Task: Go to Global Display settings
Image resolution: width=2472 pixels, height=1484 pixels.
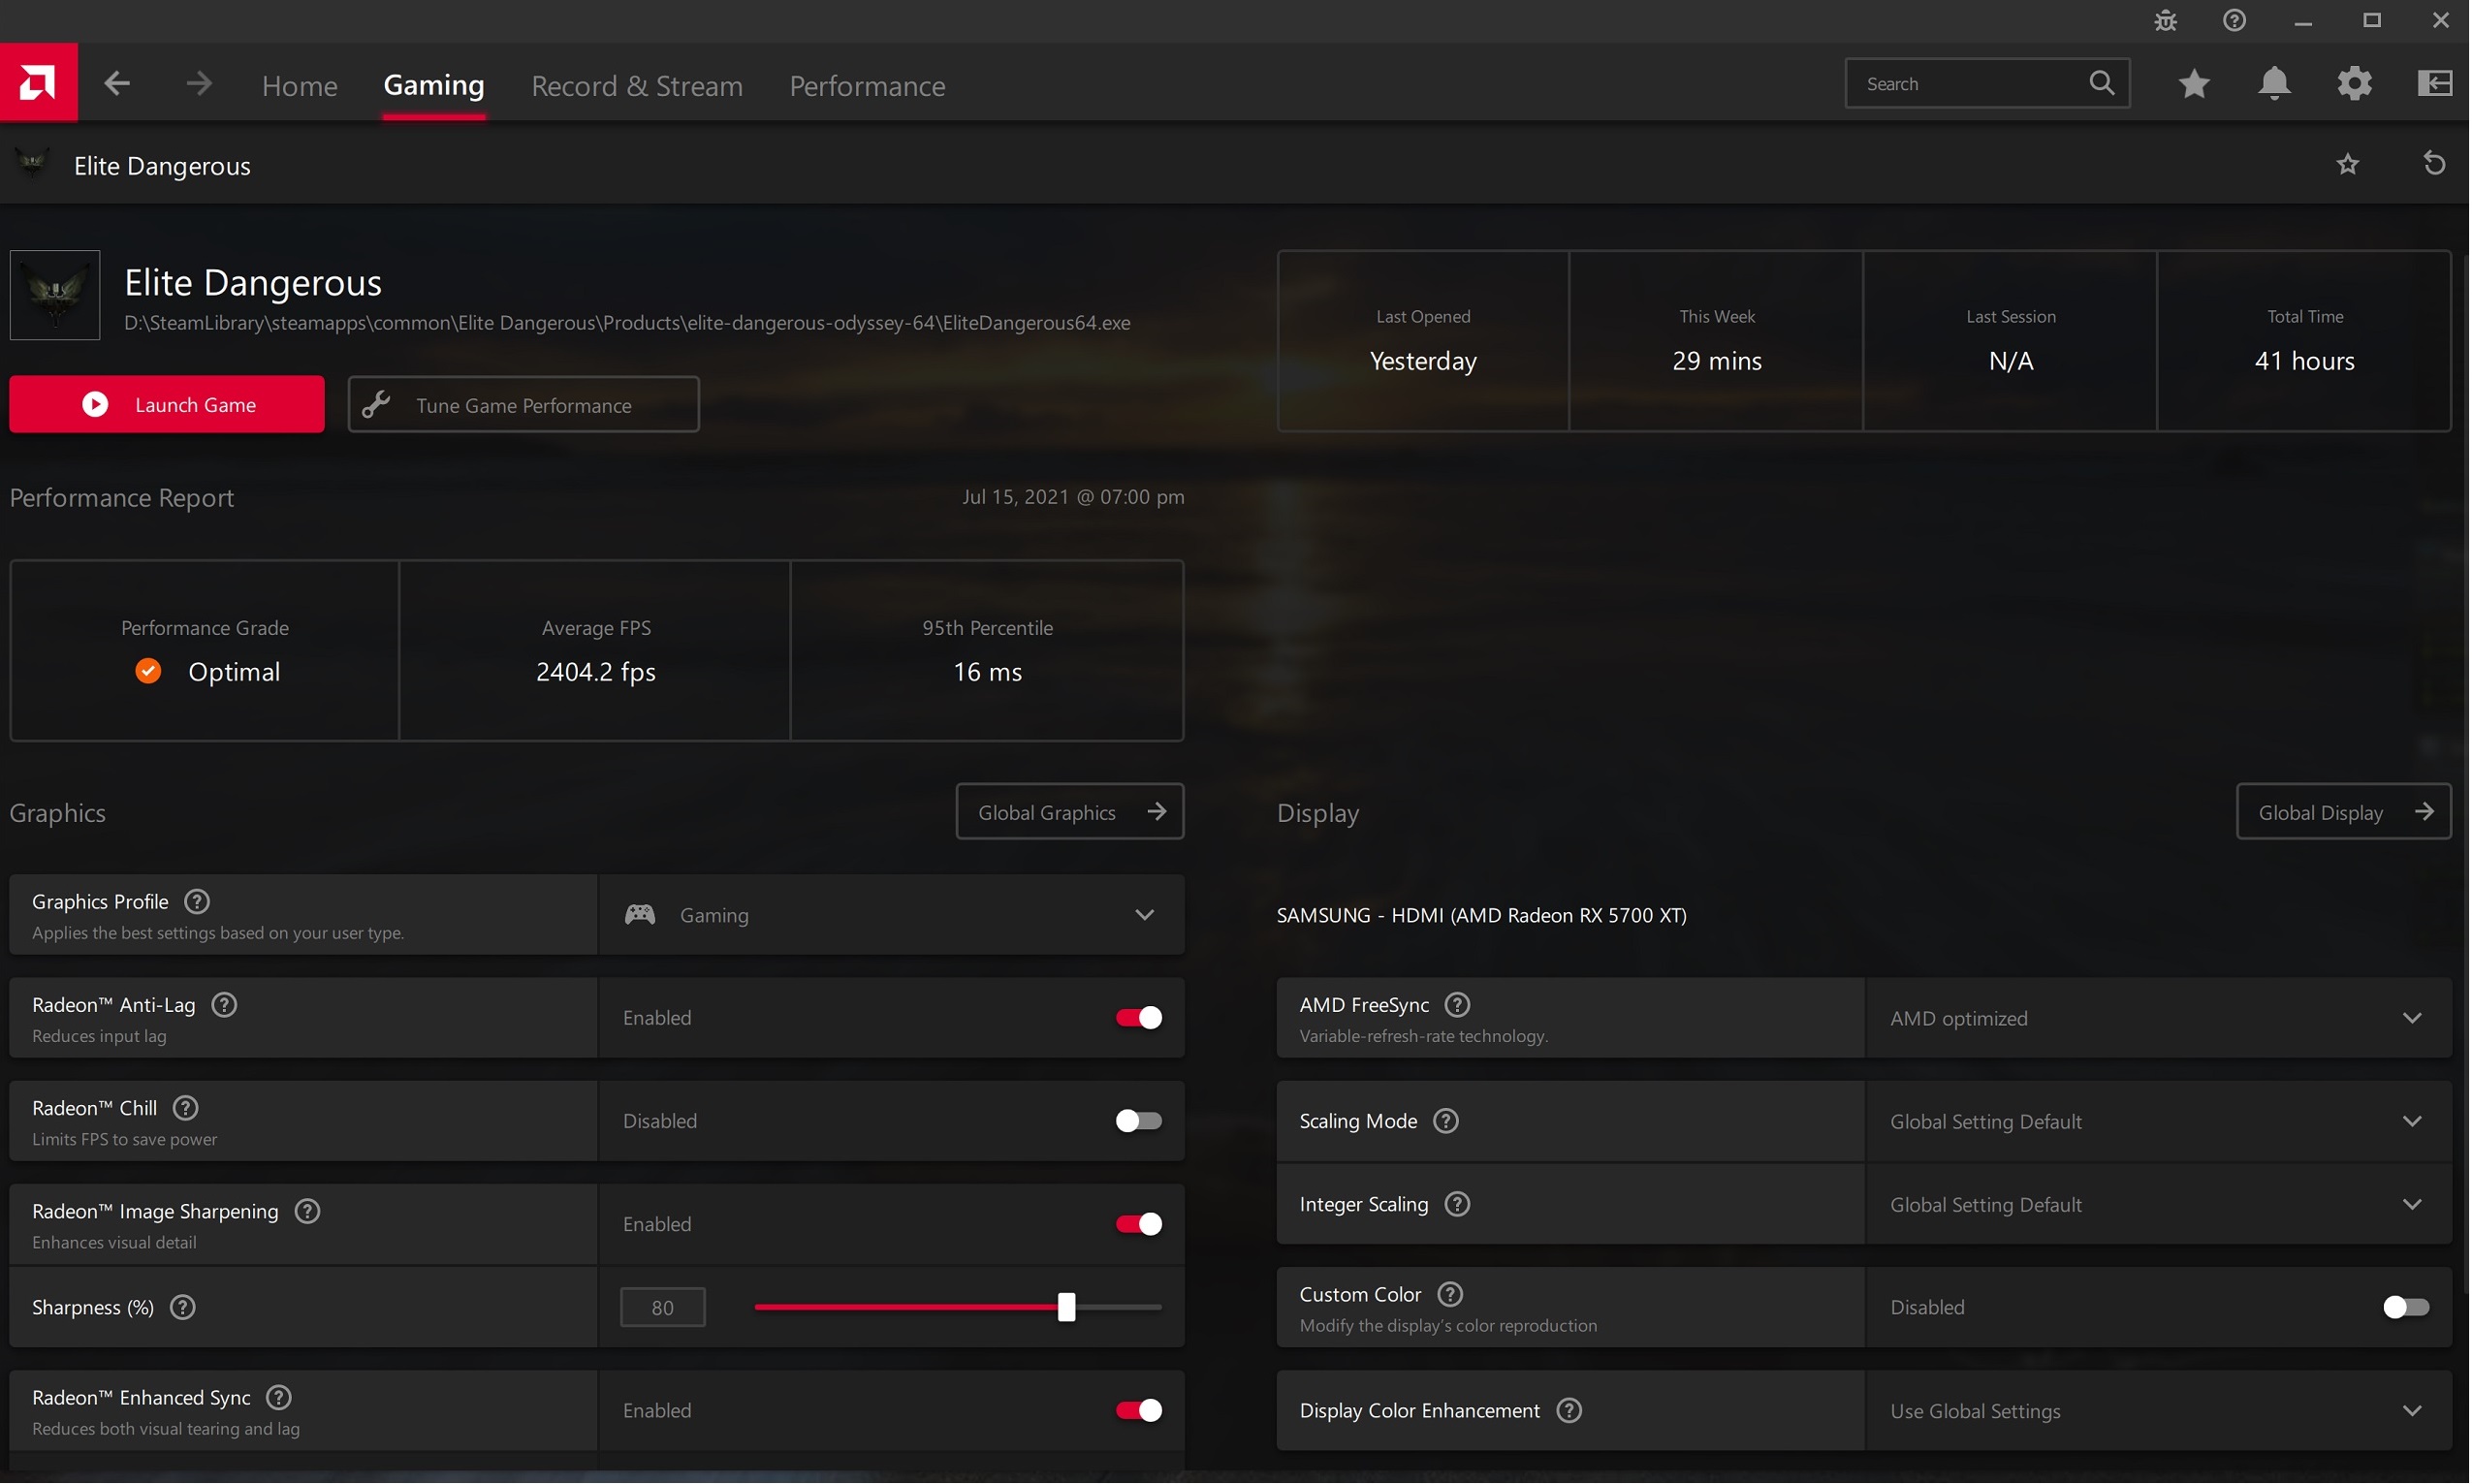Action: click(x=2344, y=812)
